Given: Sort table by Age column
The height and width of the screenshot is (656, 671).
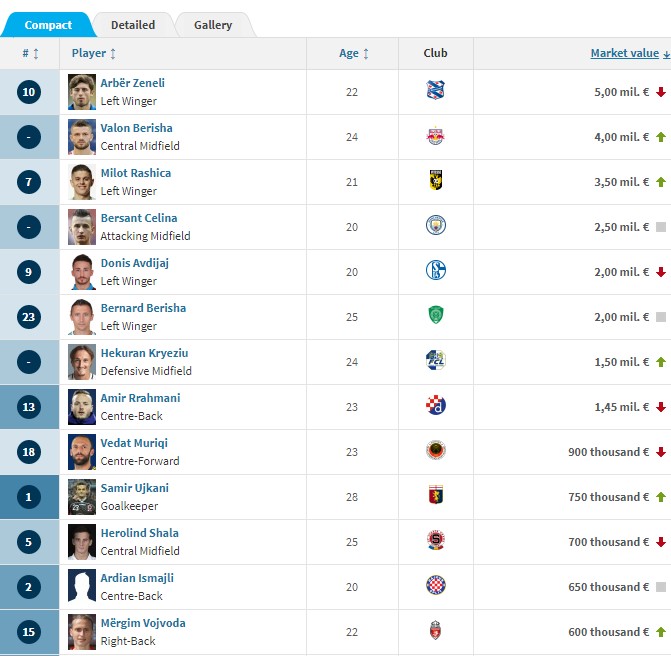Looking at the screenshot, I should pyautogui.click(x=354, y=54).
